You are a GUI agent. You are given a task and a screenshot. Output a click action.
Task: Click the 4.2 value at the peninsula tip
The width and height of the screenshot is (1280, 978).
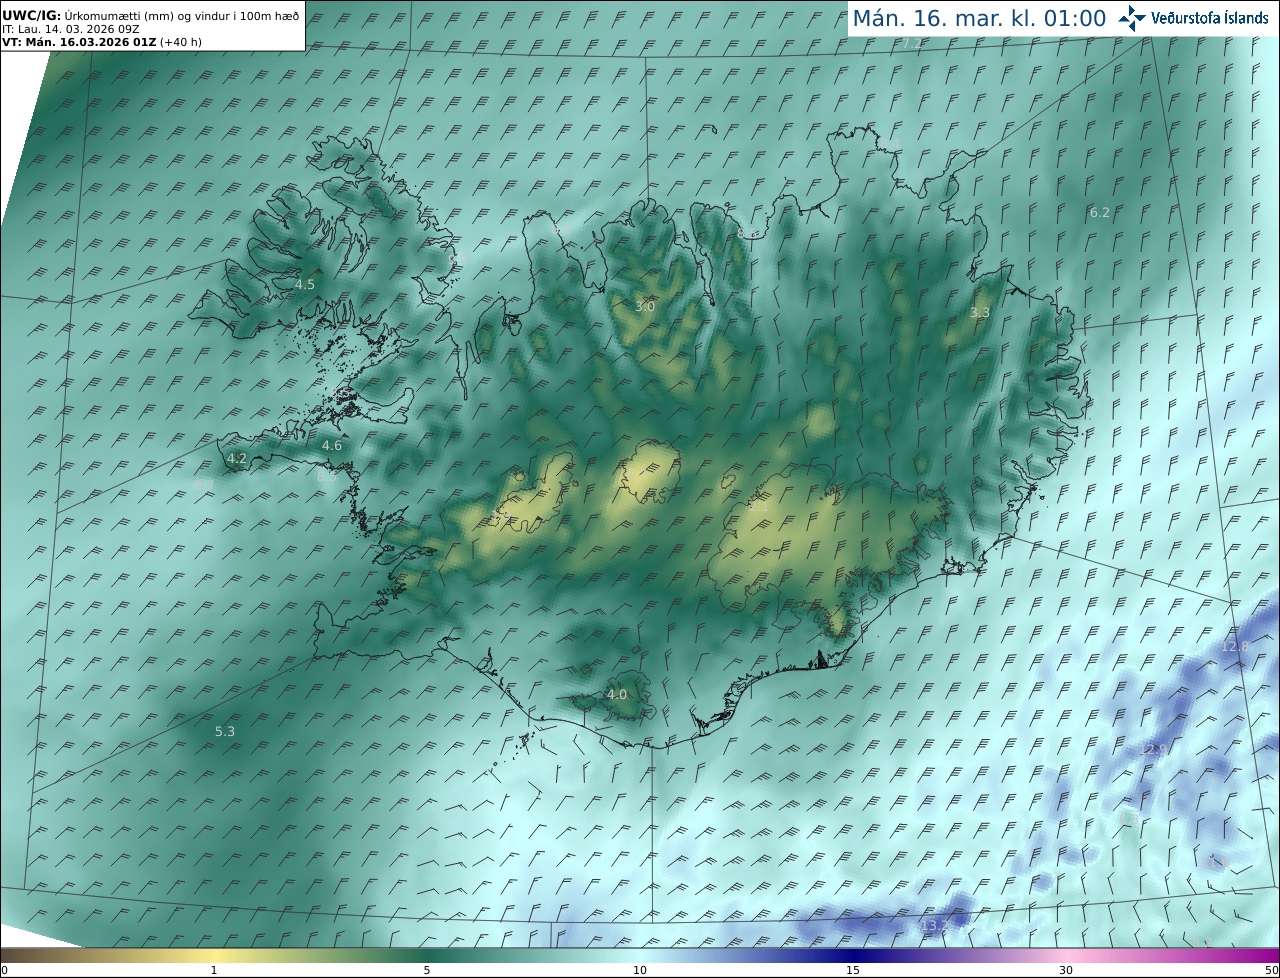coord(237,459)
